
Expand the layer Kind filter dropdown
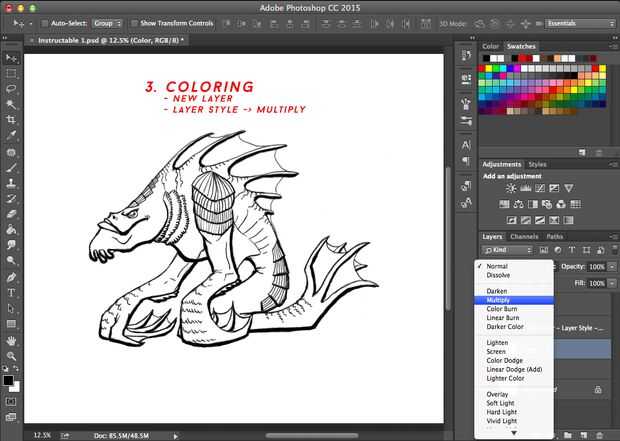506,249
